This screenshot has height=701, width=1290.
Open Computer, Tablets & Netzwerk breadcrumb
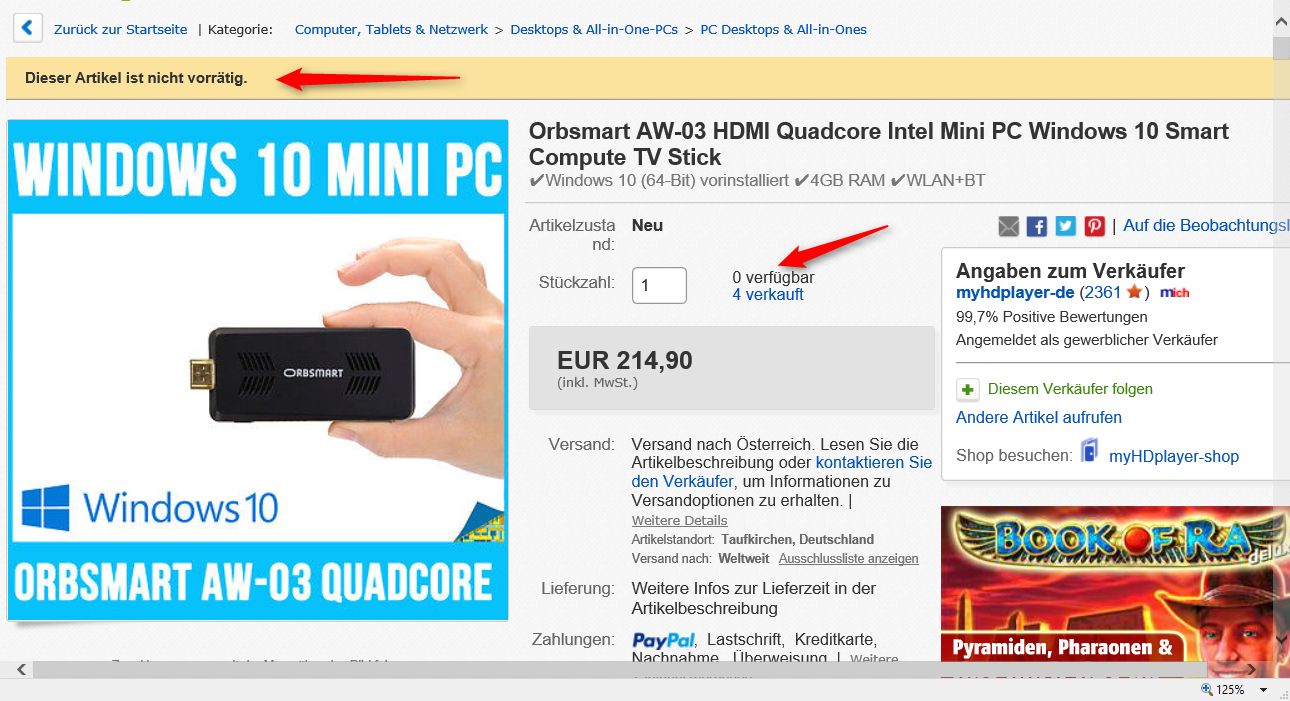391,29
